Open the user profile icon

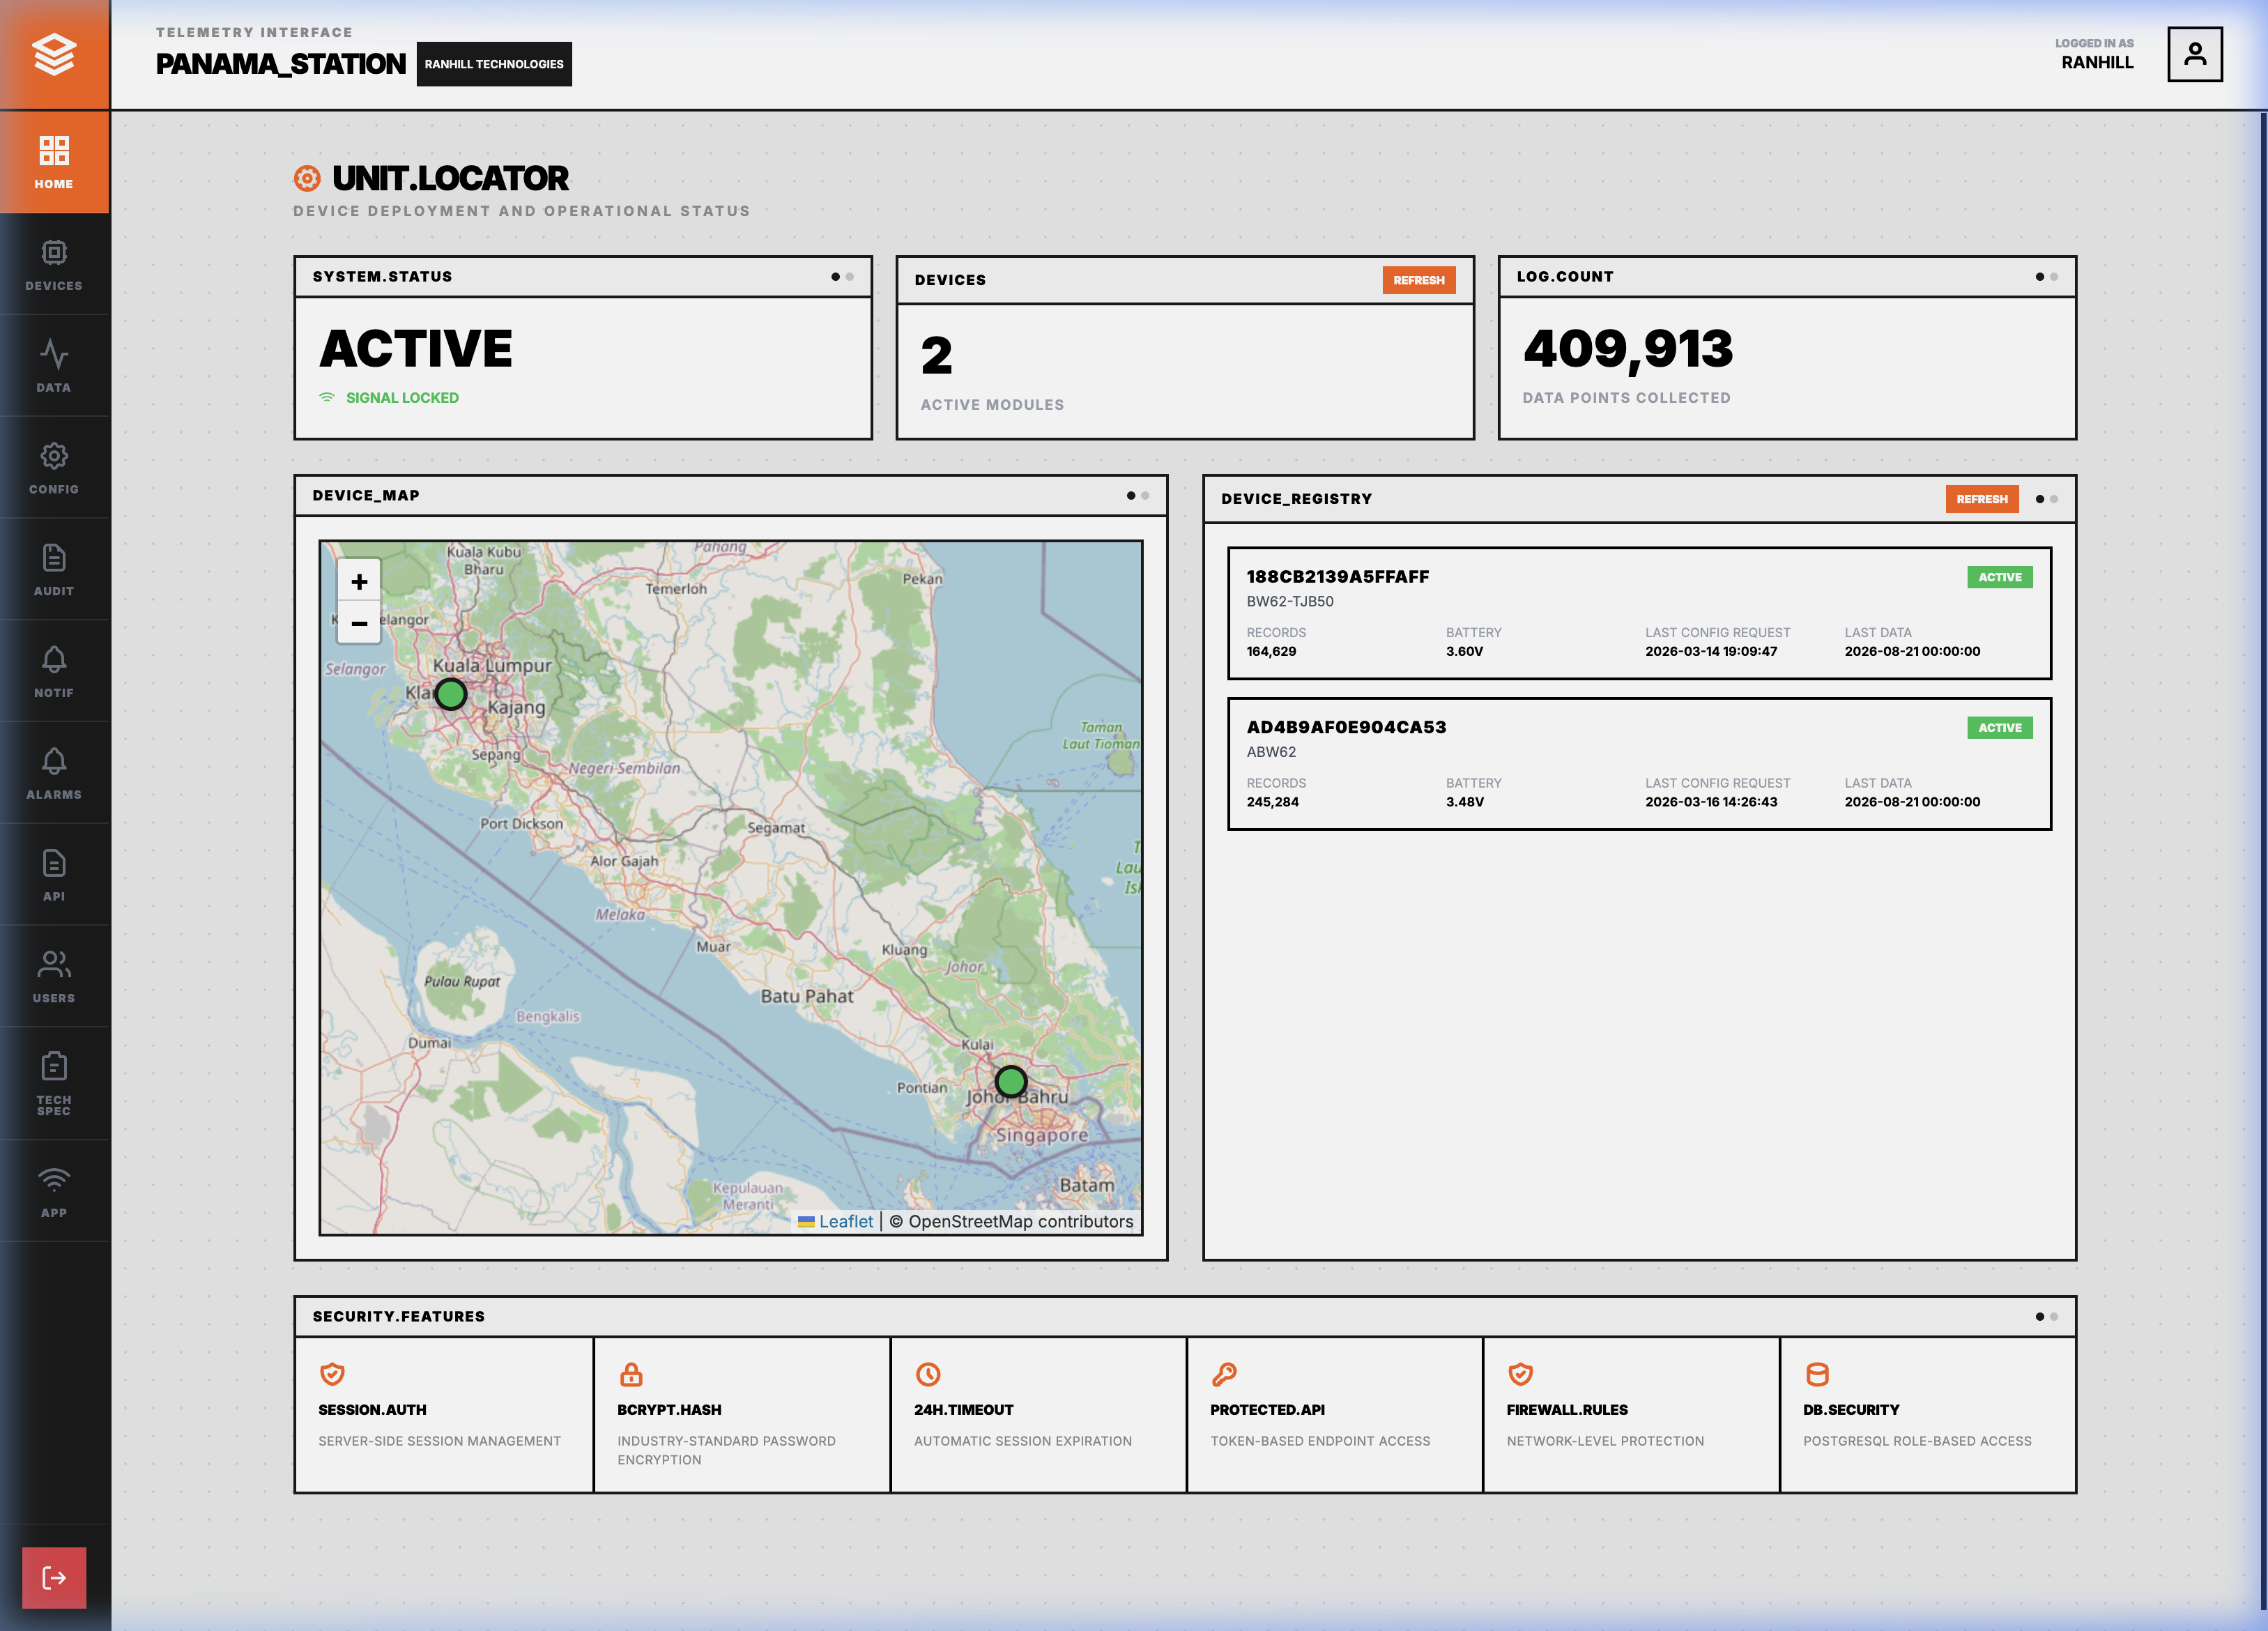(x=2194, y=54)
